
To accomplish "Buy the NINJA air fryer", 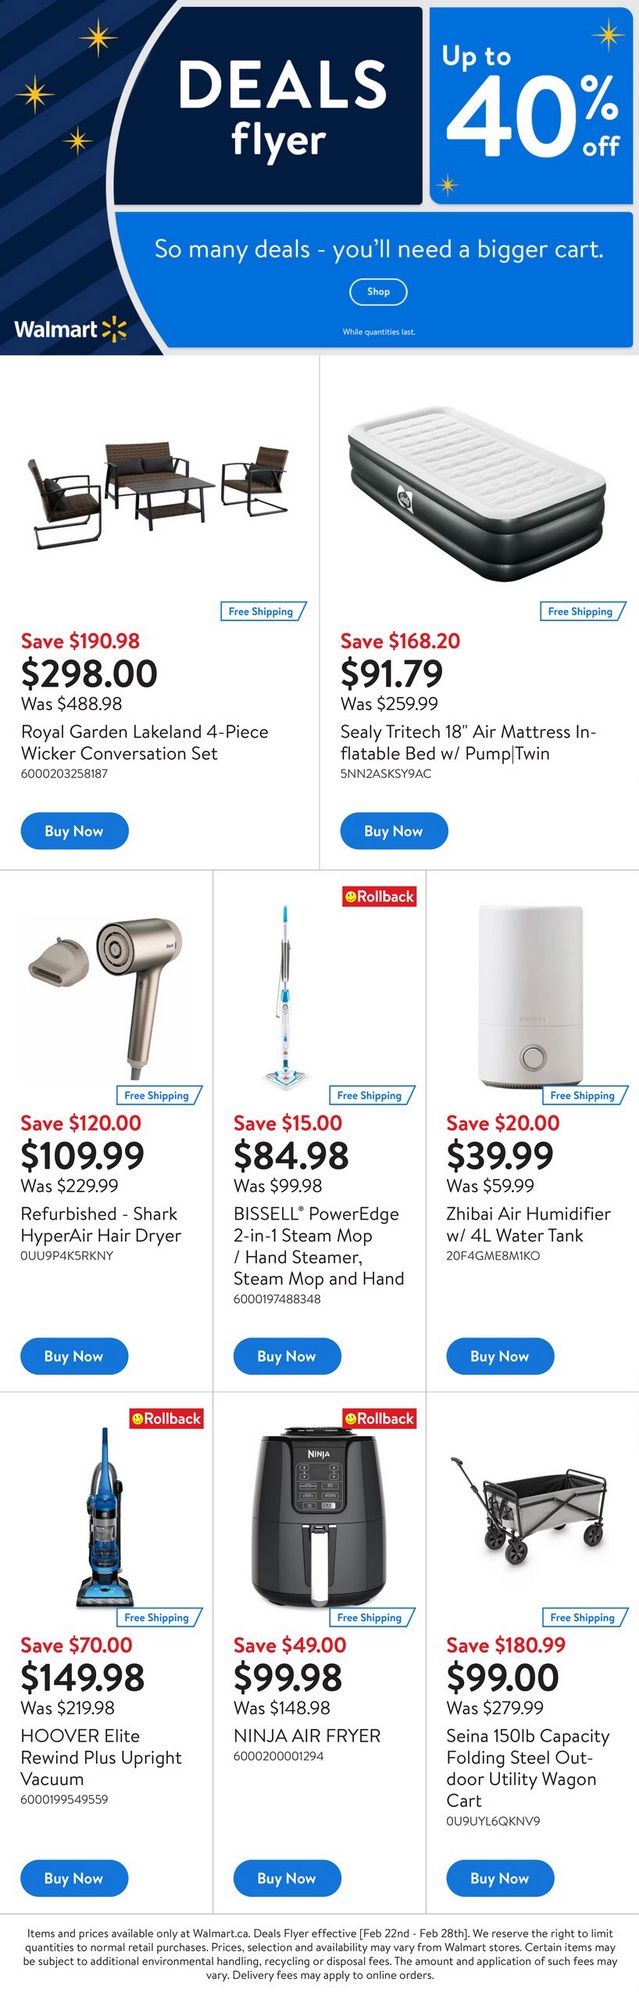I will coord(287,1878).
